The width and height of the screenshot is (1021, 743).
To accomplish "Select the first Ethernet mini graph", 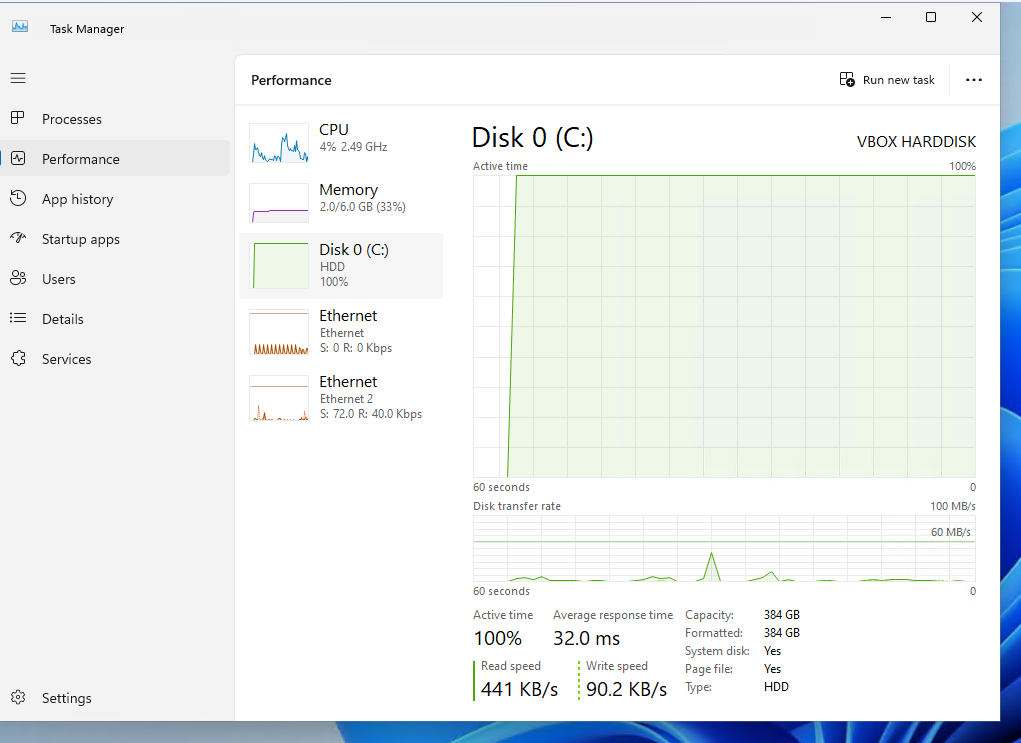I will 279,332.
